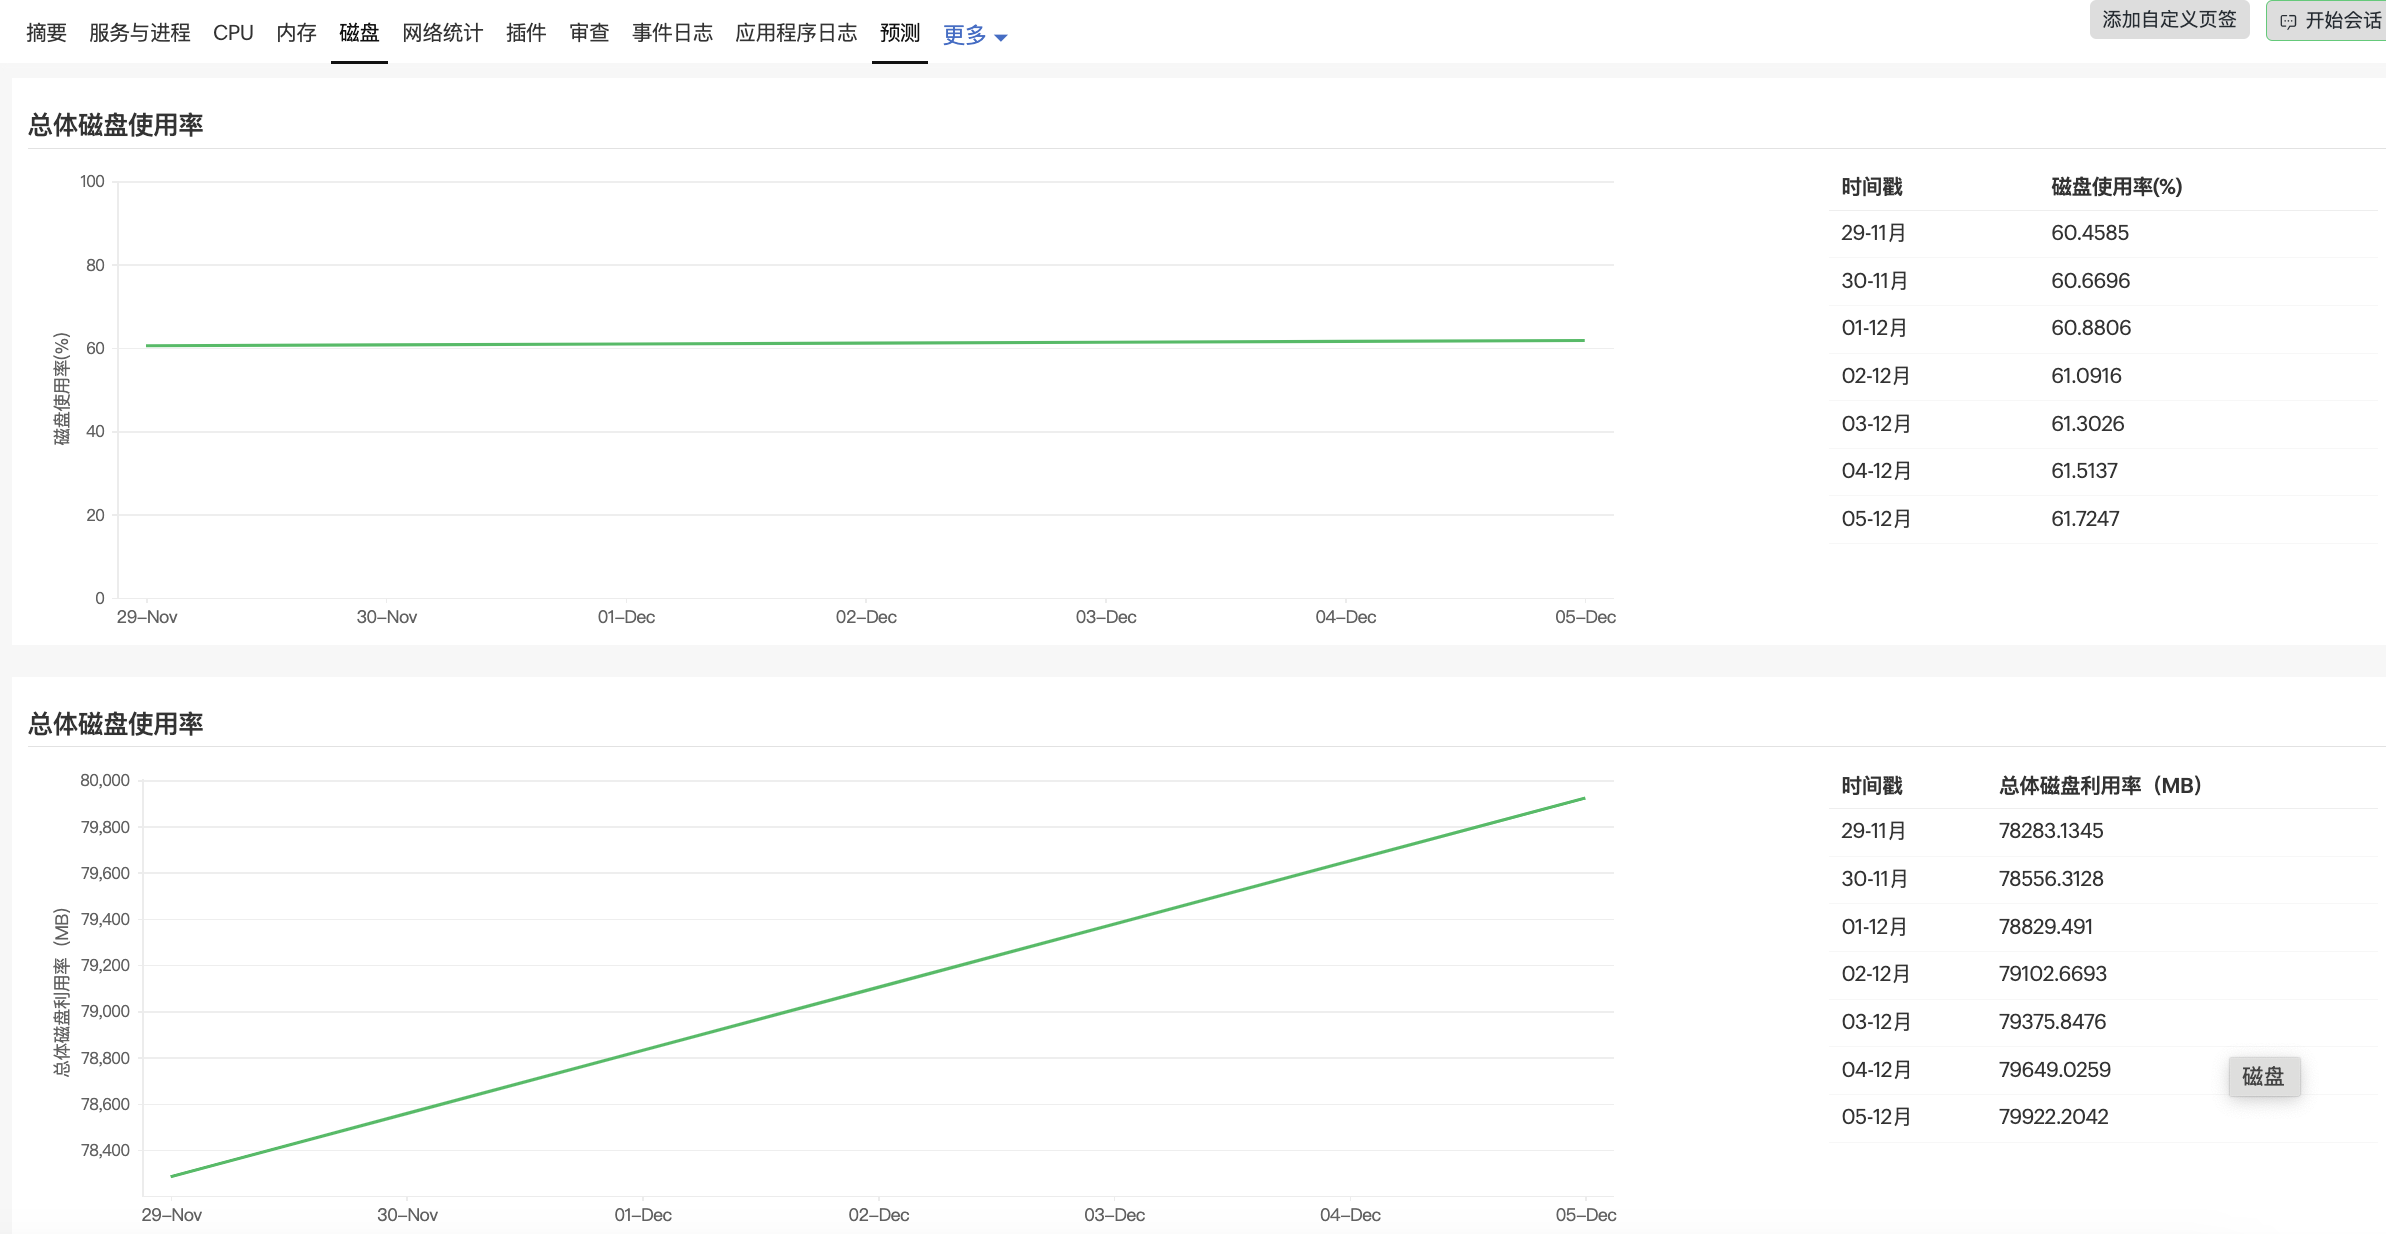Open the 插件 plugins tab
Image resolution: width=2386 pixels, height=1234 pixels.
pyautogui.click(x=526, y=33)
